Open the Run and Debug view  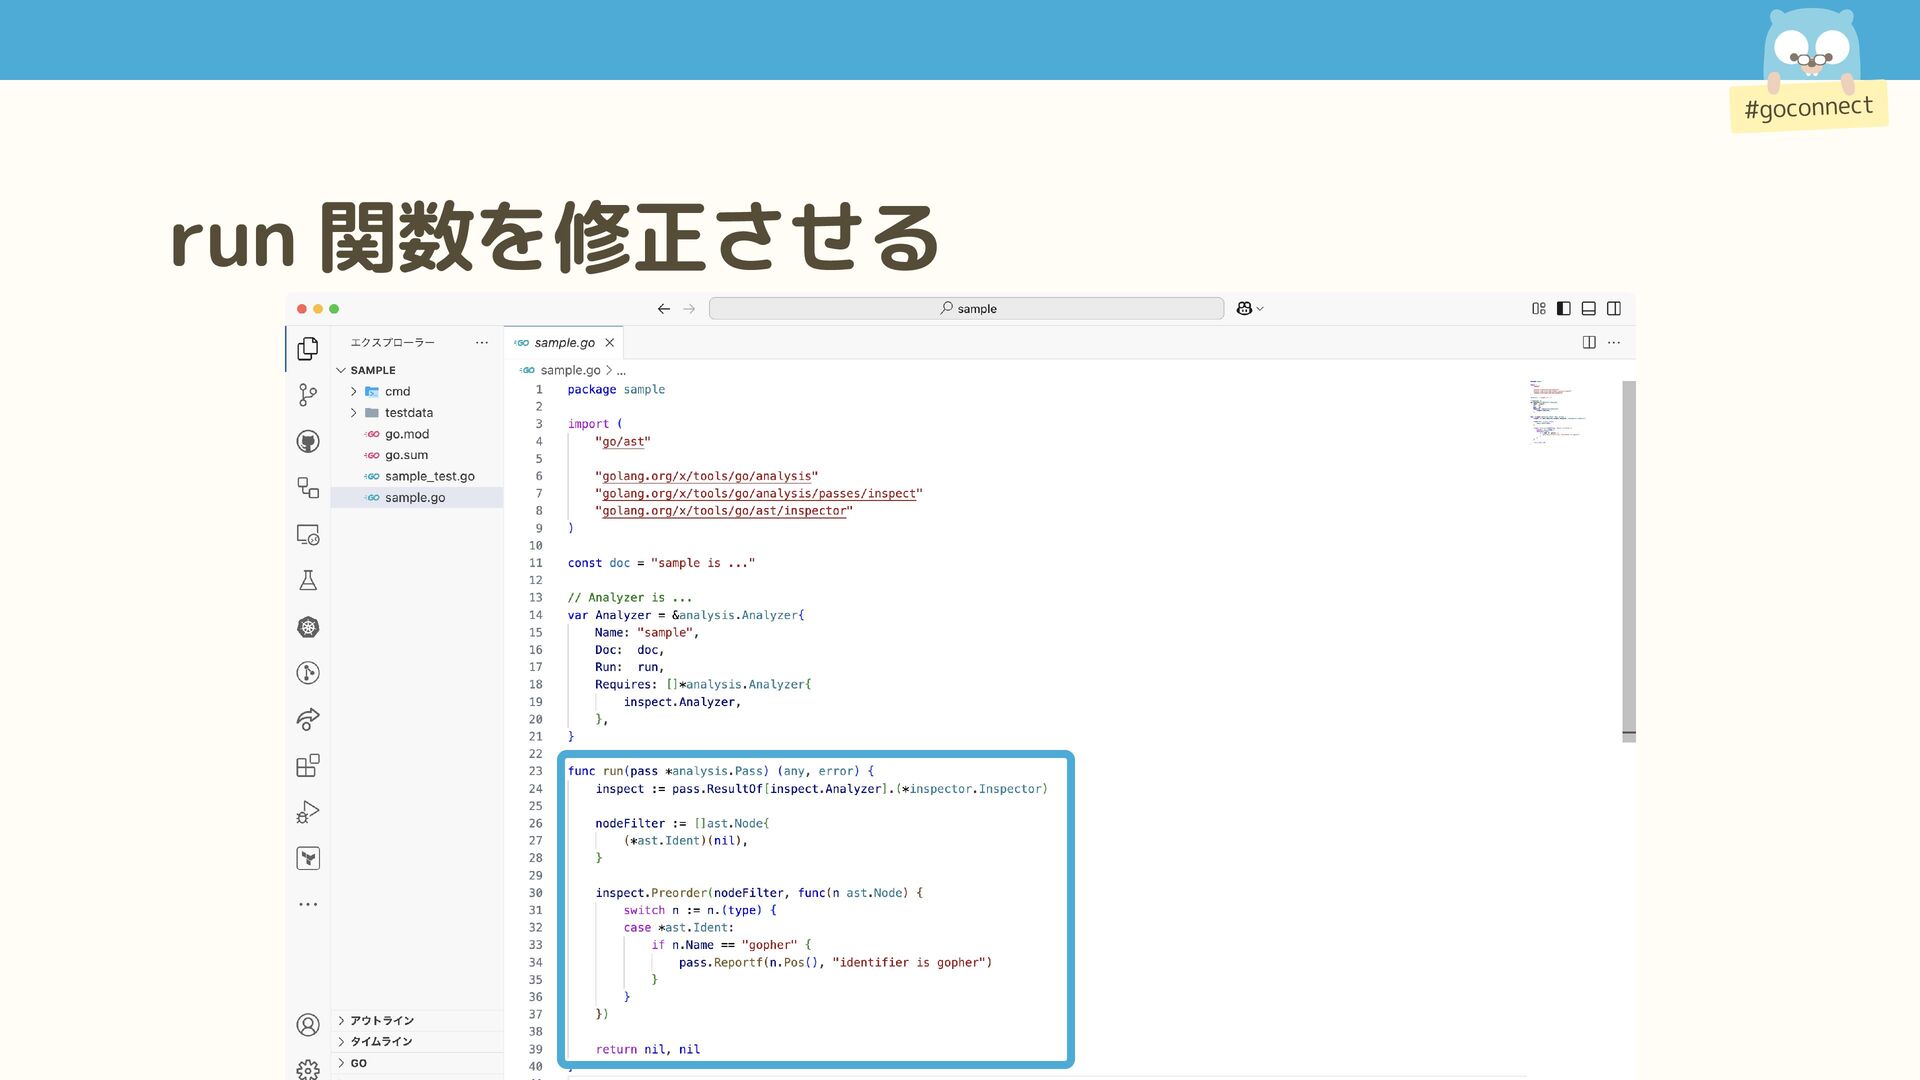pyautogui.click(x=308, y=812)
